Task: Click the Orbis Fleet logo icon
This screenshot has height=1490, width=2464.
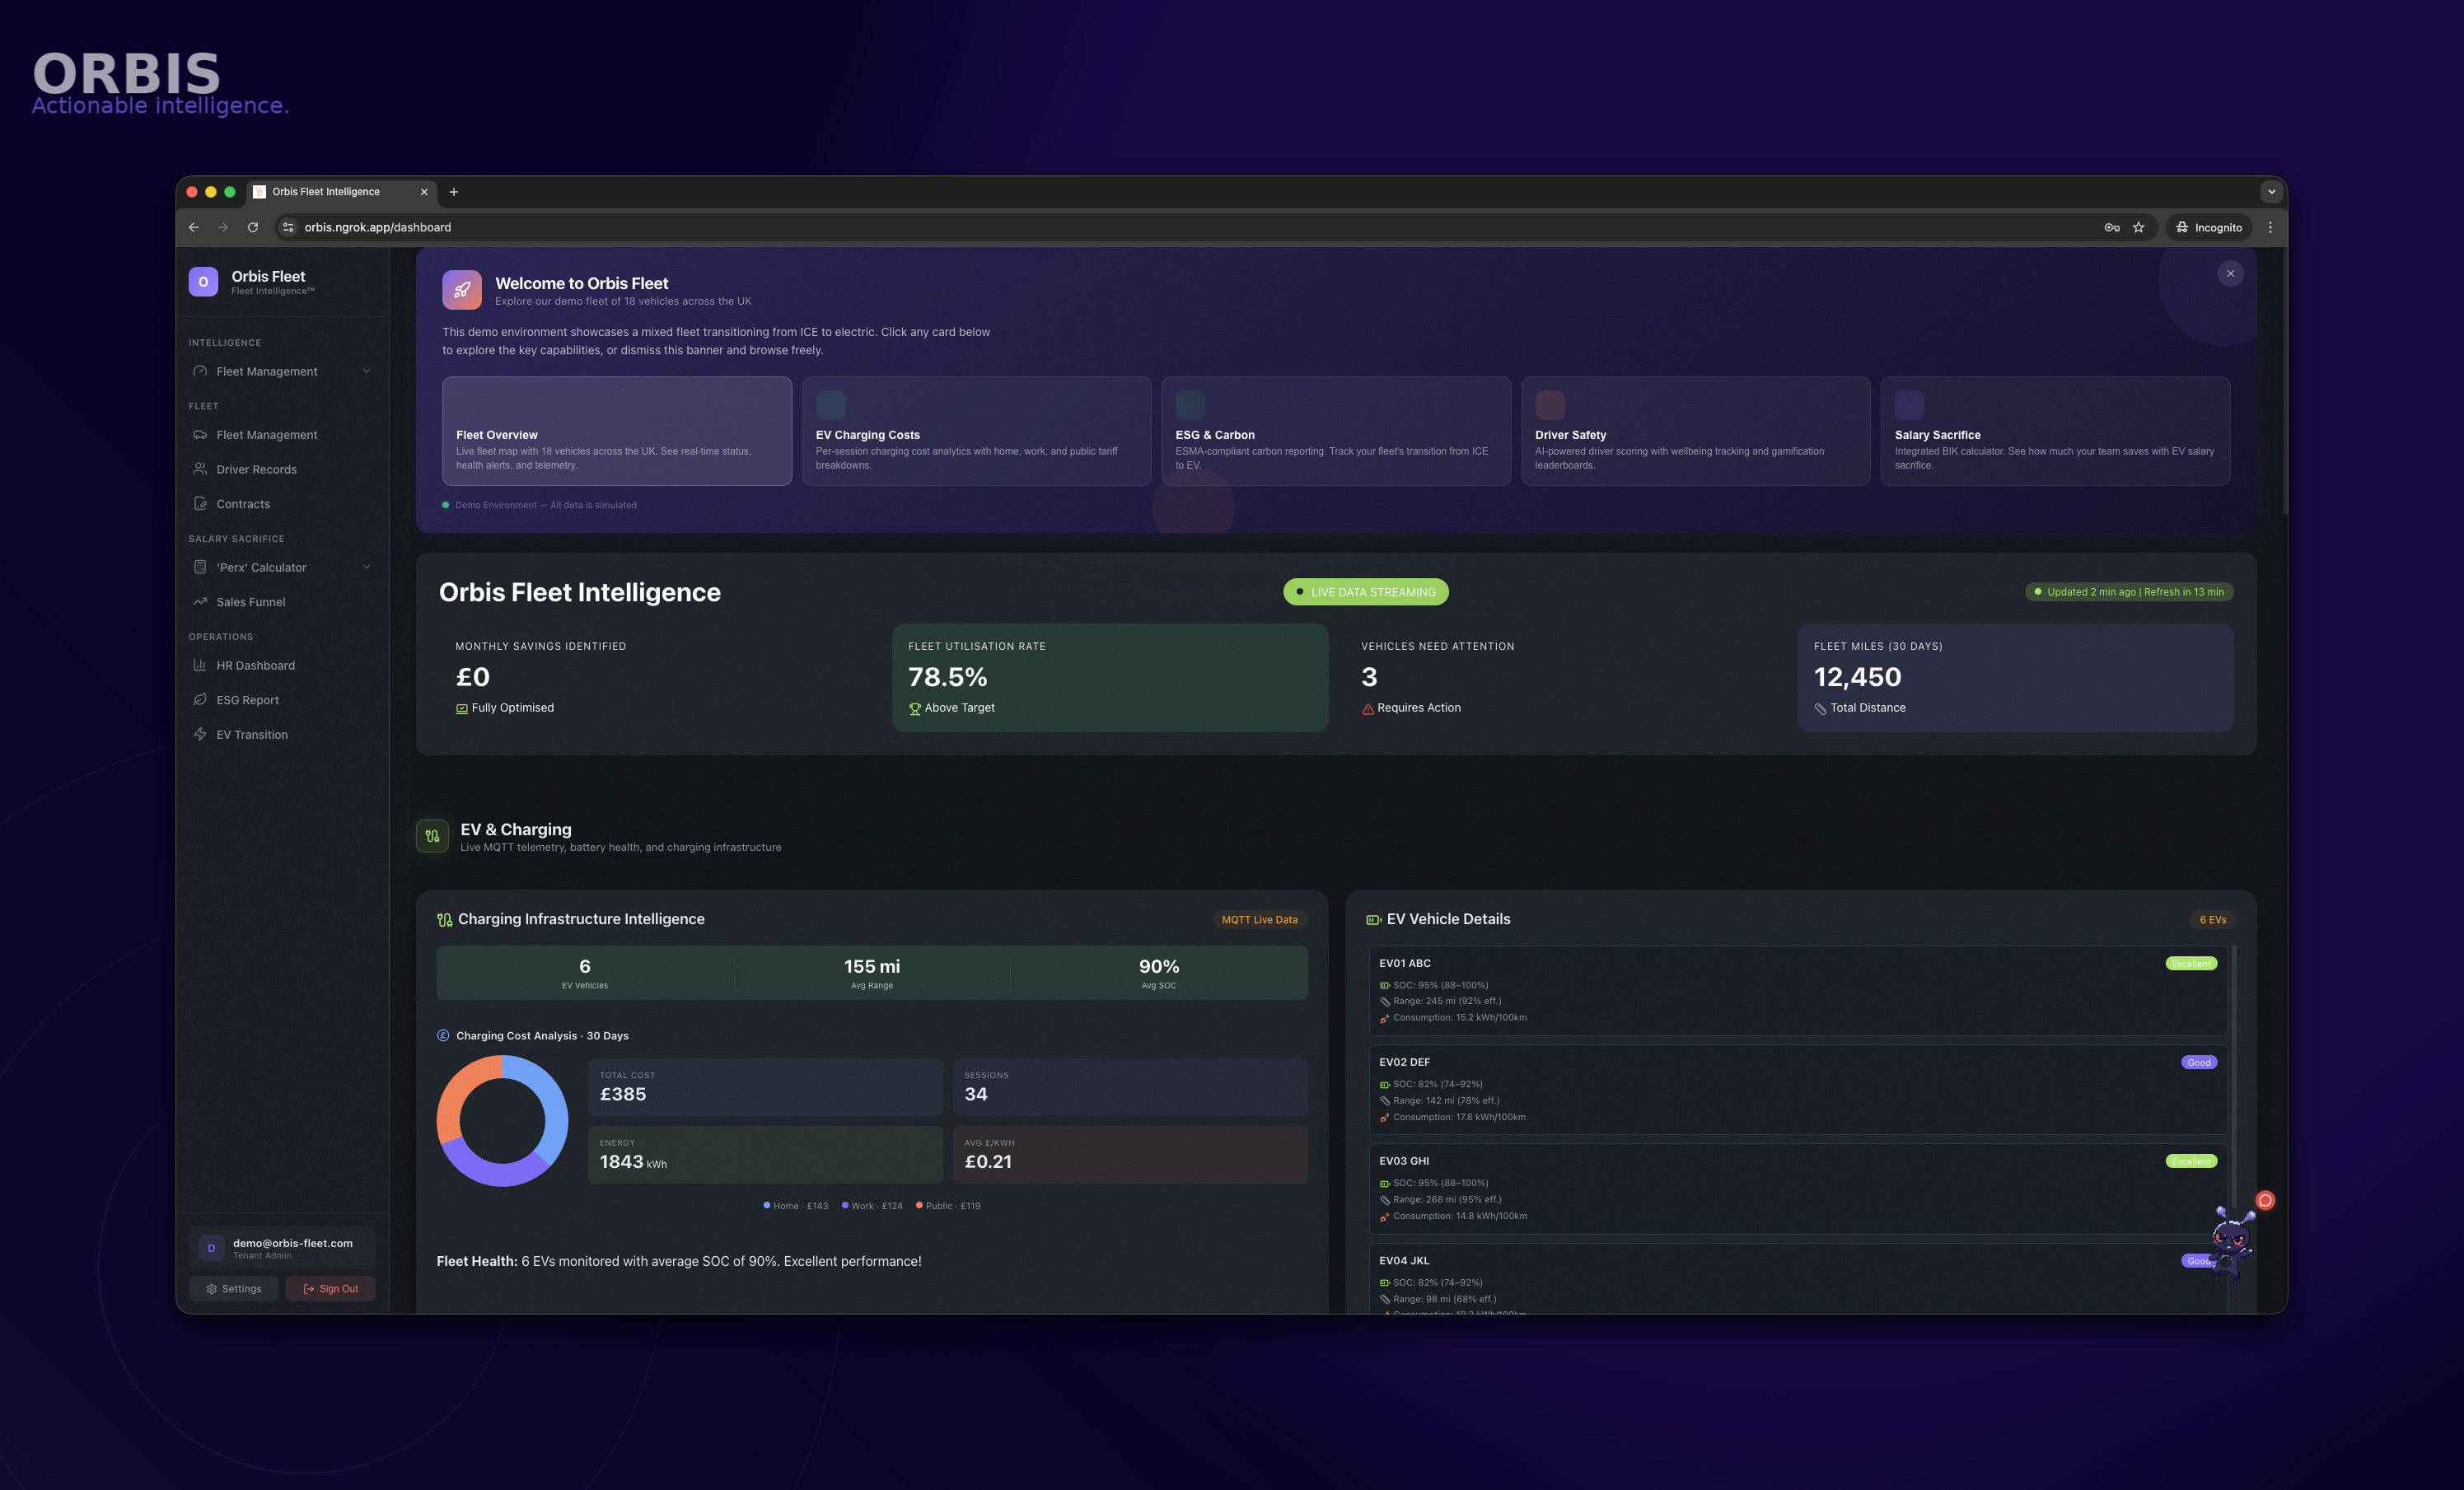Action: [x=203, y=282]
